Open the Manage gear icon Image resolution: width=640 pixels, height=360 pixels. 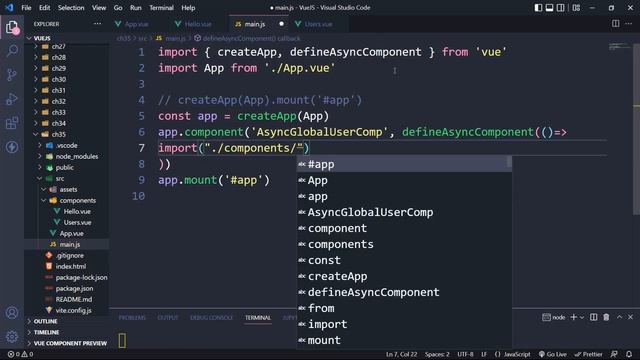point(12,337)
